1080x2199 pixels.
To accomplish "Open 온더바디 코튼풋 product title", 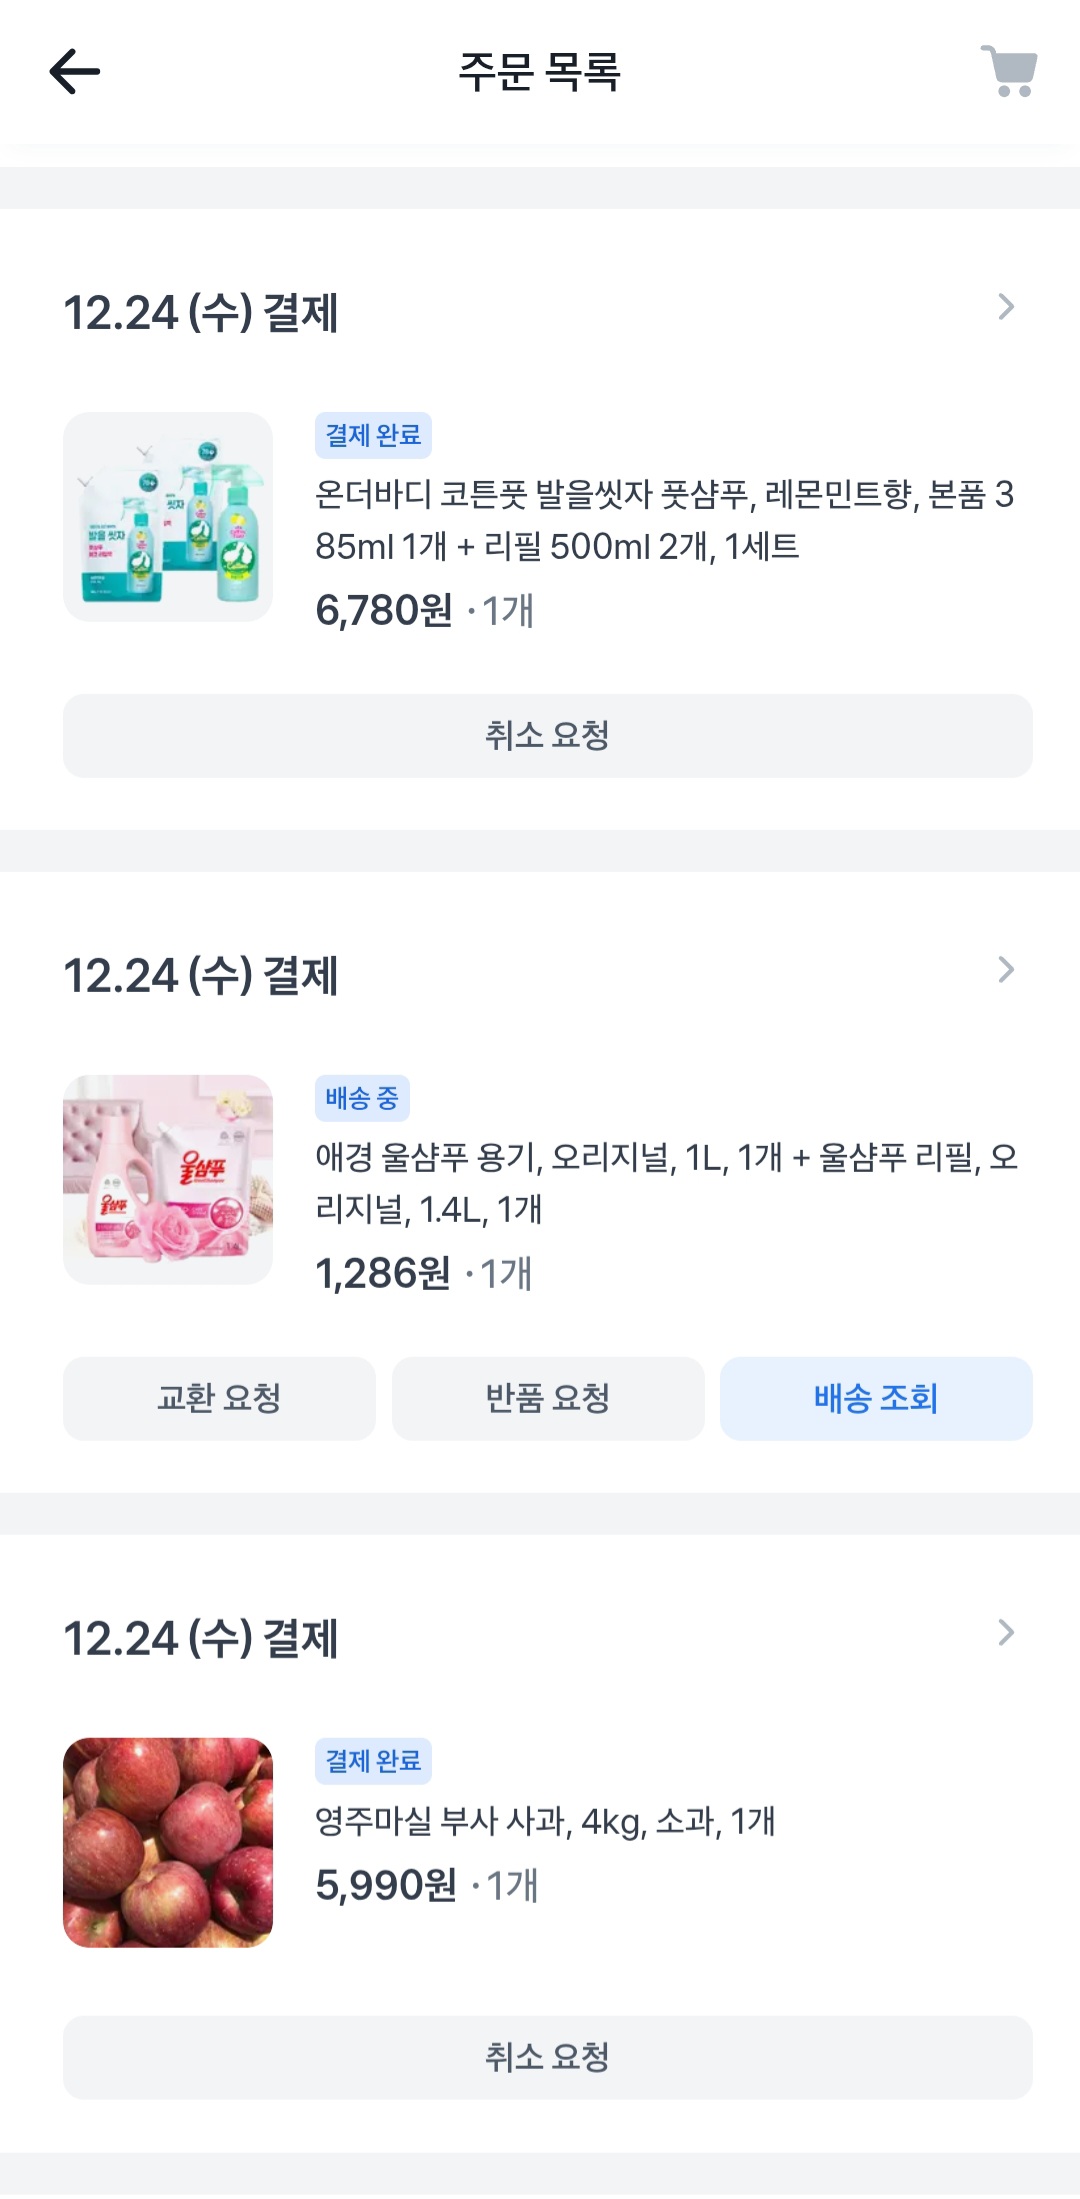I will point(664,520).
